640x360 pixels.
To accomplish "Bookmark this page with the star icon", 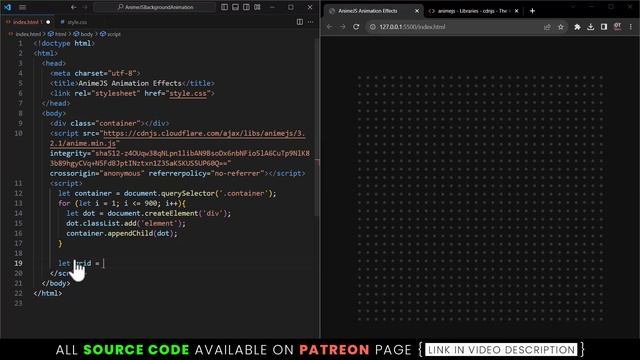I will [561, 27].
